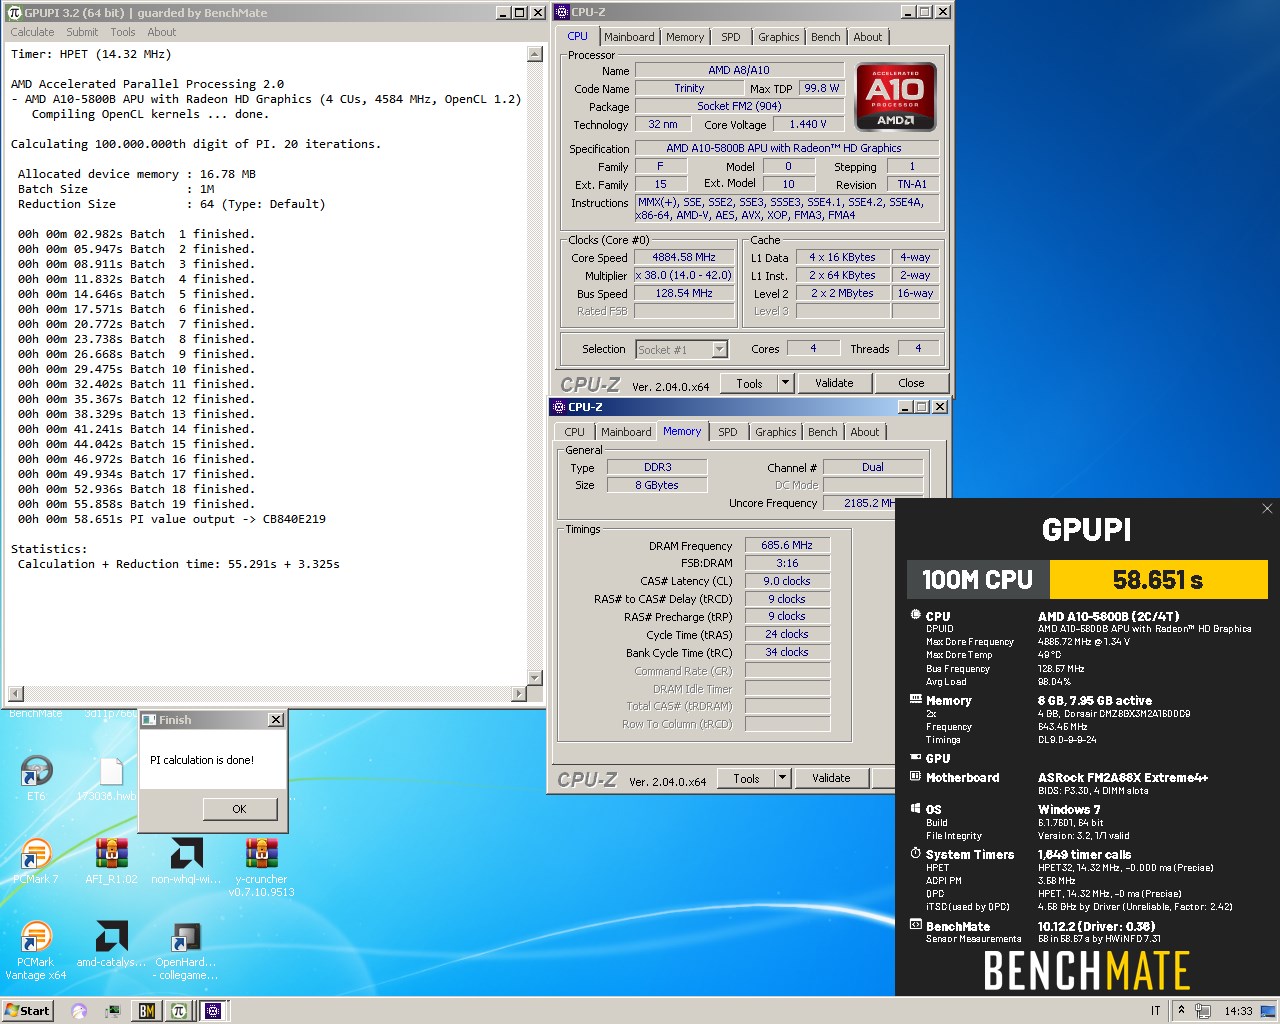Expand Tools dropdown arrow in lower CPU-Z
The image size is (1280, 1024).
pyautogui.click(x=782, y=778)
